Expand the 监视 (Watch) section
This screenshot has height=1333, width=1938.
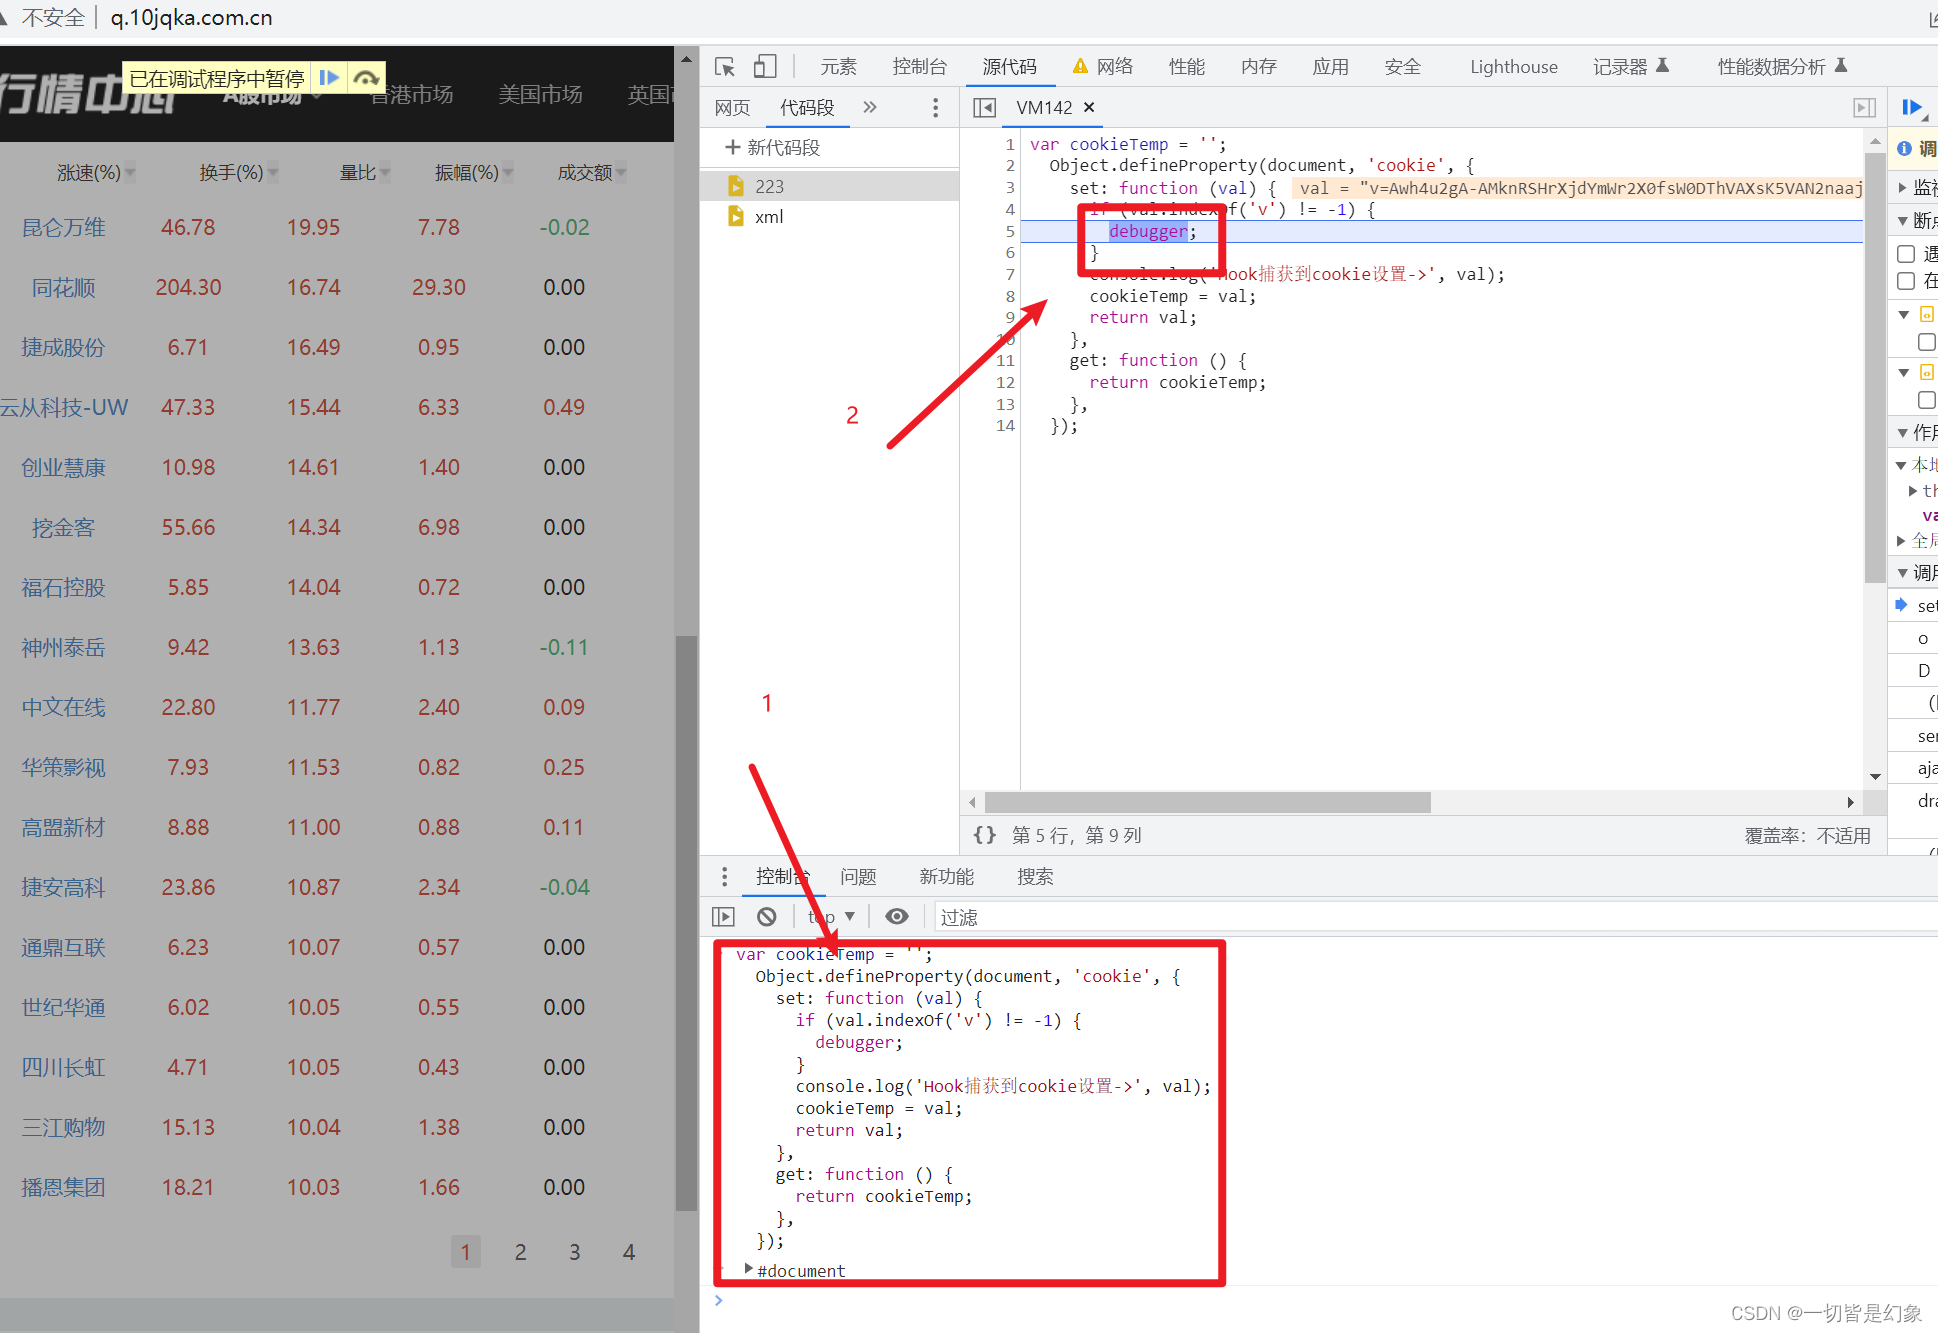pyautogui.click(x=1902, y=186)
